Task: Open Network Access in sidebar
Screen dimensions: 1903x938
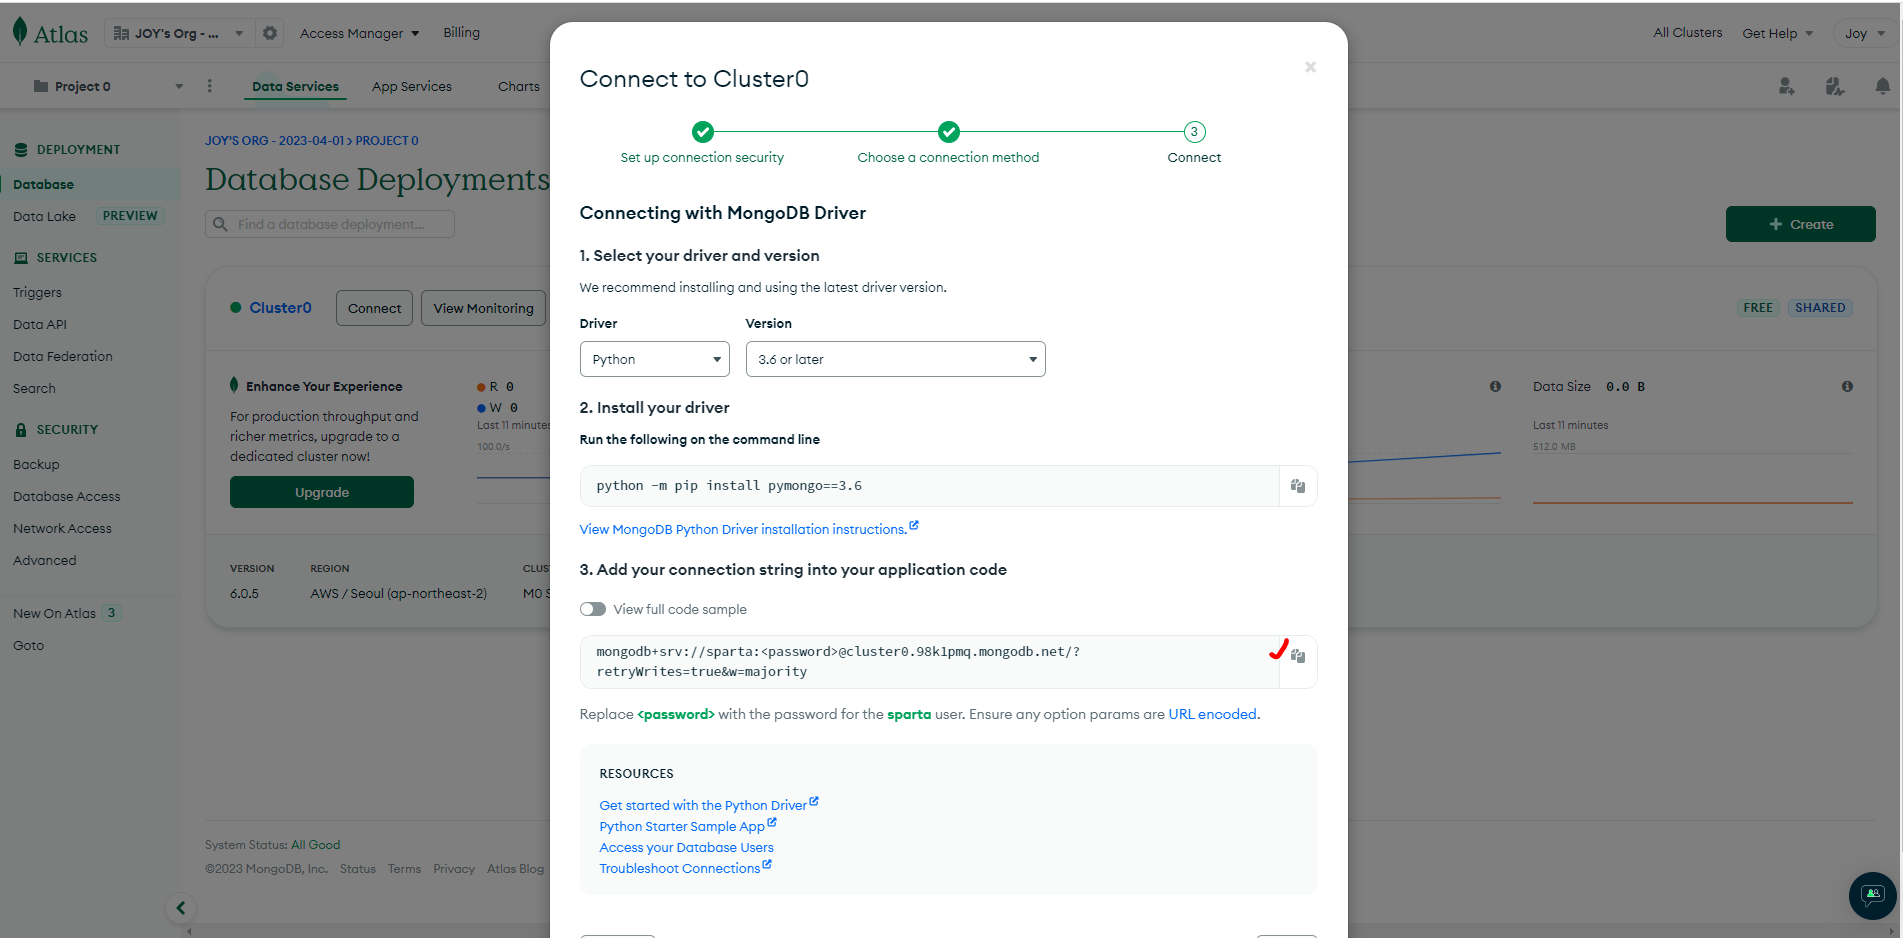Action: (62, 528)
